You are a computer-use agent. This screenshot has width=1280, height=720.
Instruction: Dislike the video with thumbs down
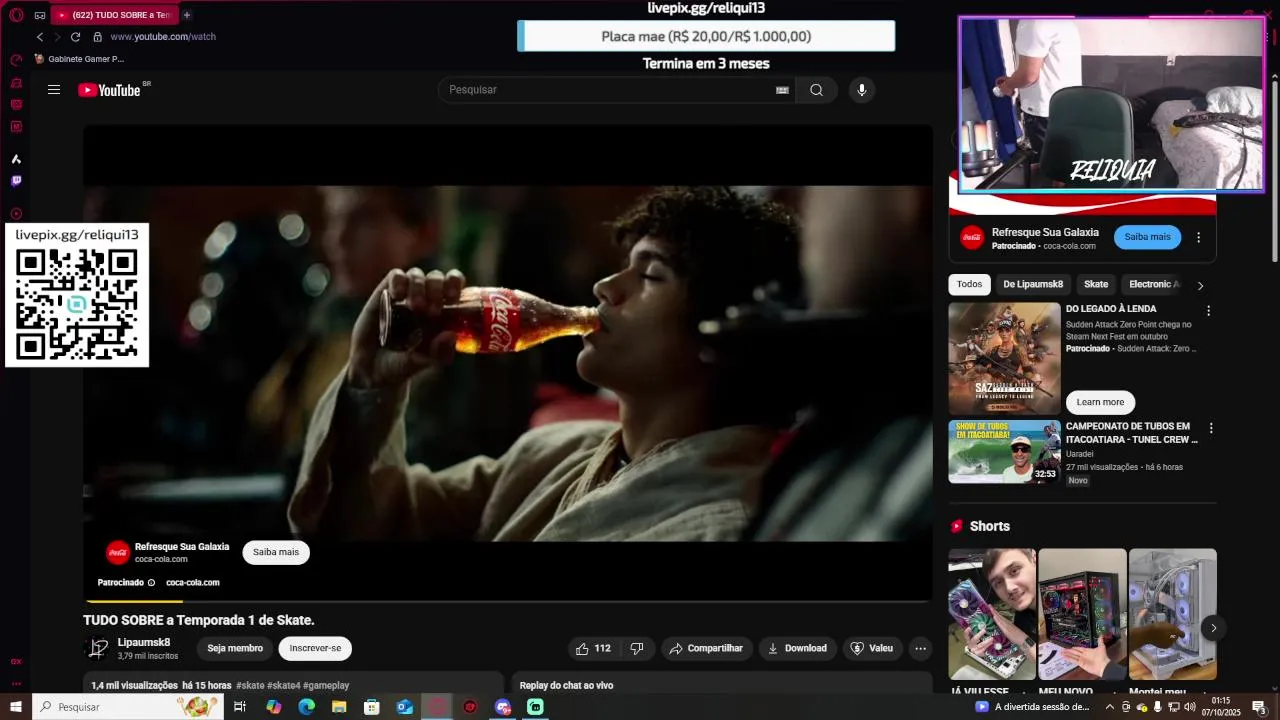637,648
